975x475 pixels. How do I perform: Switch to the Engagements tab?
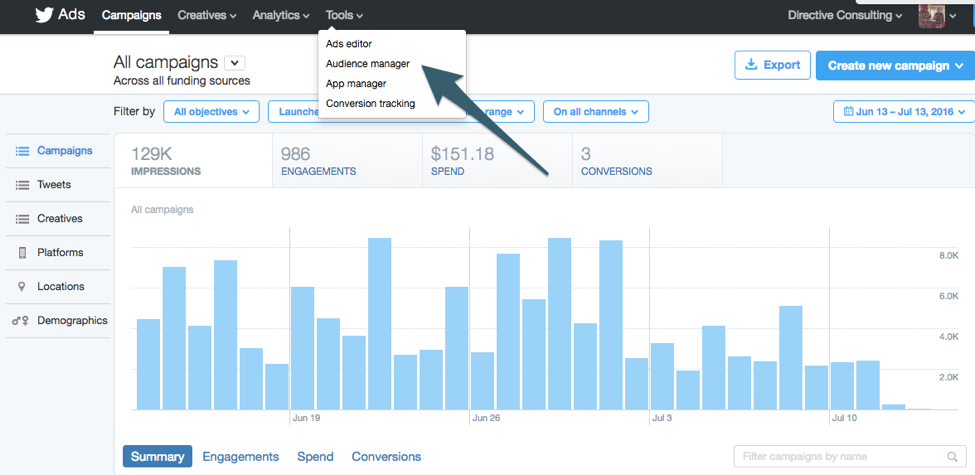coord(240,457)
